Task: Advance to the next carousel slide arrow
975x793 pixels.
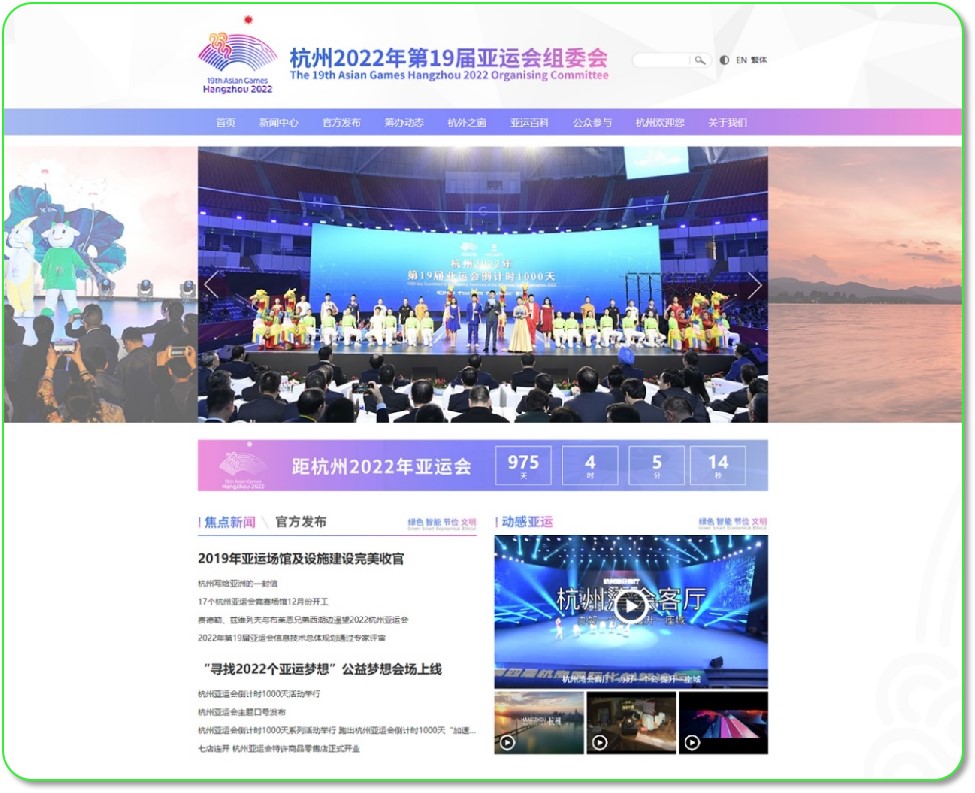Action: coord(754,285)
